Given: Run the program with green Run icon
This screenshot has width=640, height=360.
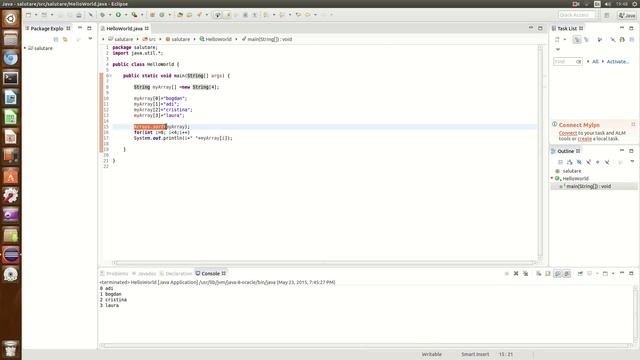Looking at the screenshot, I should [118, 15].
